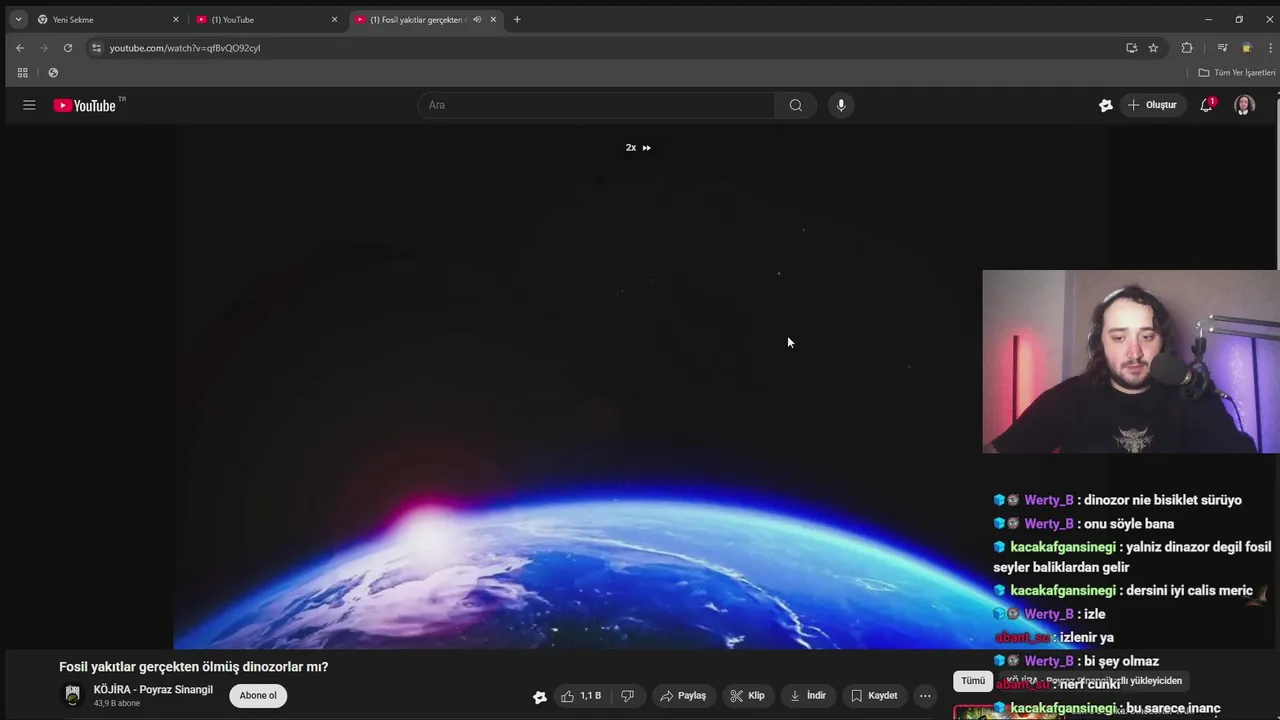The image size is (1280, 720).
Task: Open browser extensions puzzle icon
Action: pyautogui.click(x=1187, y=48)
